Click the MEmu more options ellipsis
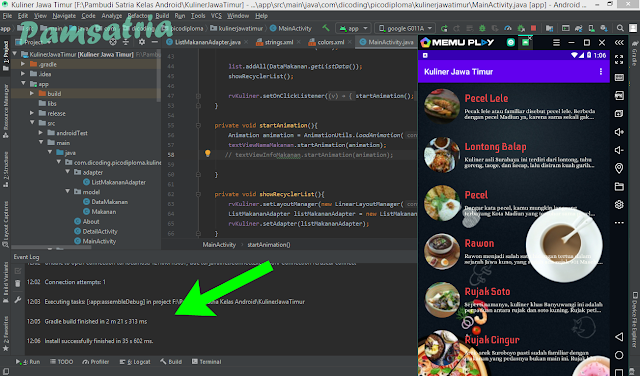Image resolution: width=640 pixels, height=376 pixels. pyautogui.click(x=619, y=222)
